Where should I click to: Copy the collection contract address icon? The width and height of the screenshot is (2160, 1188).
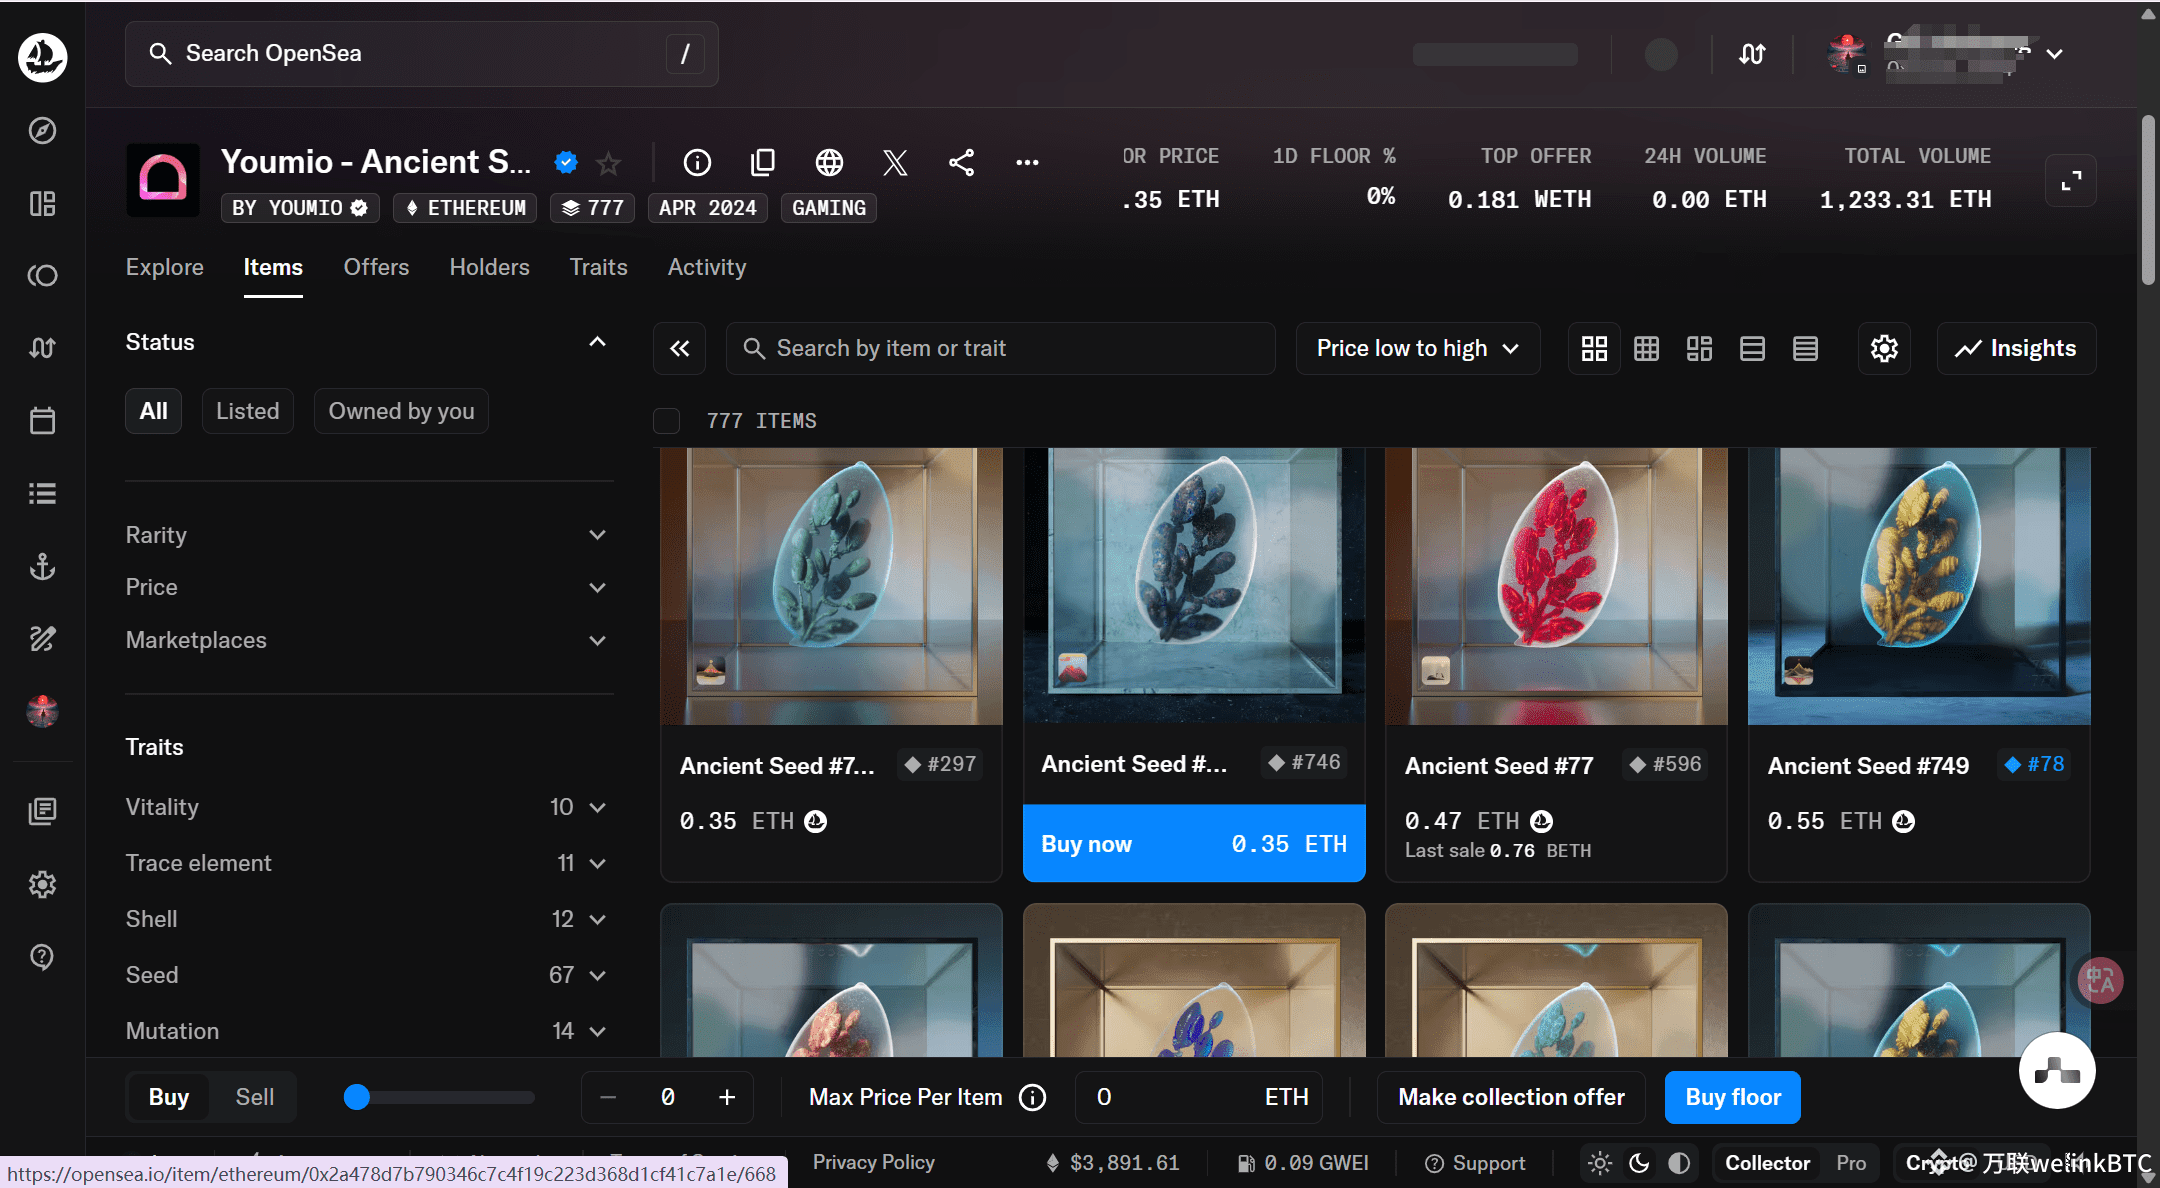click(x=763, y=162)
